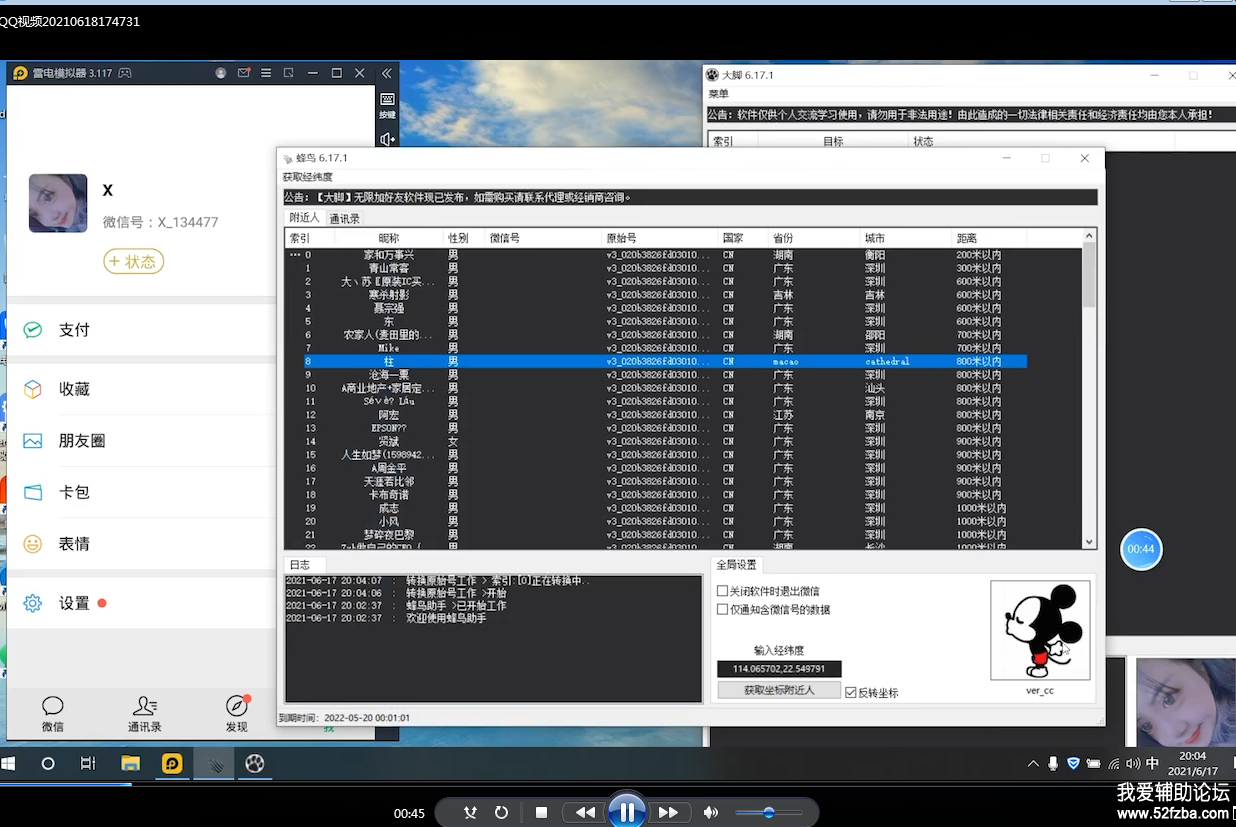
Task: Open 收藏 (Favorites) in WeChat
Action: click(x=141, y=389)
